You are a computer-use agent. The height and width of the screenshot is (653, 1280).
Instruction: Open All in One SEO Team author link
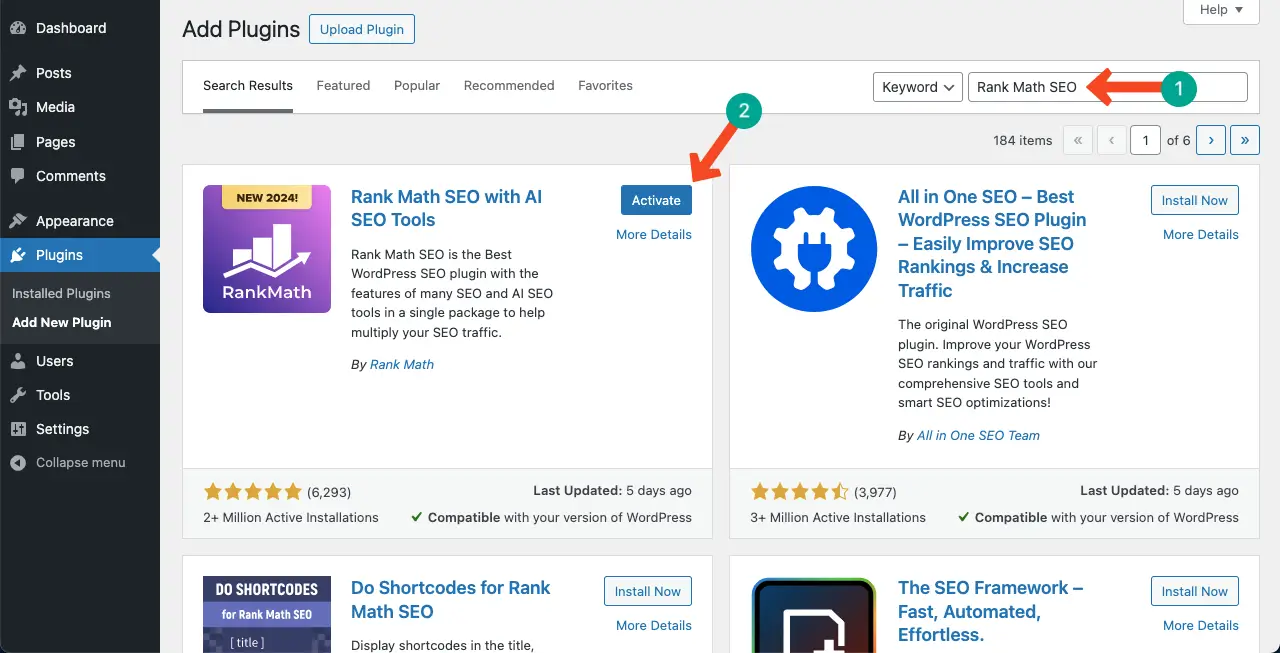point(978,435)
